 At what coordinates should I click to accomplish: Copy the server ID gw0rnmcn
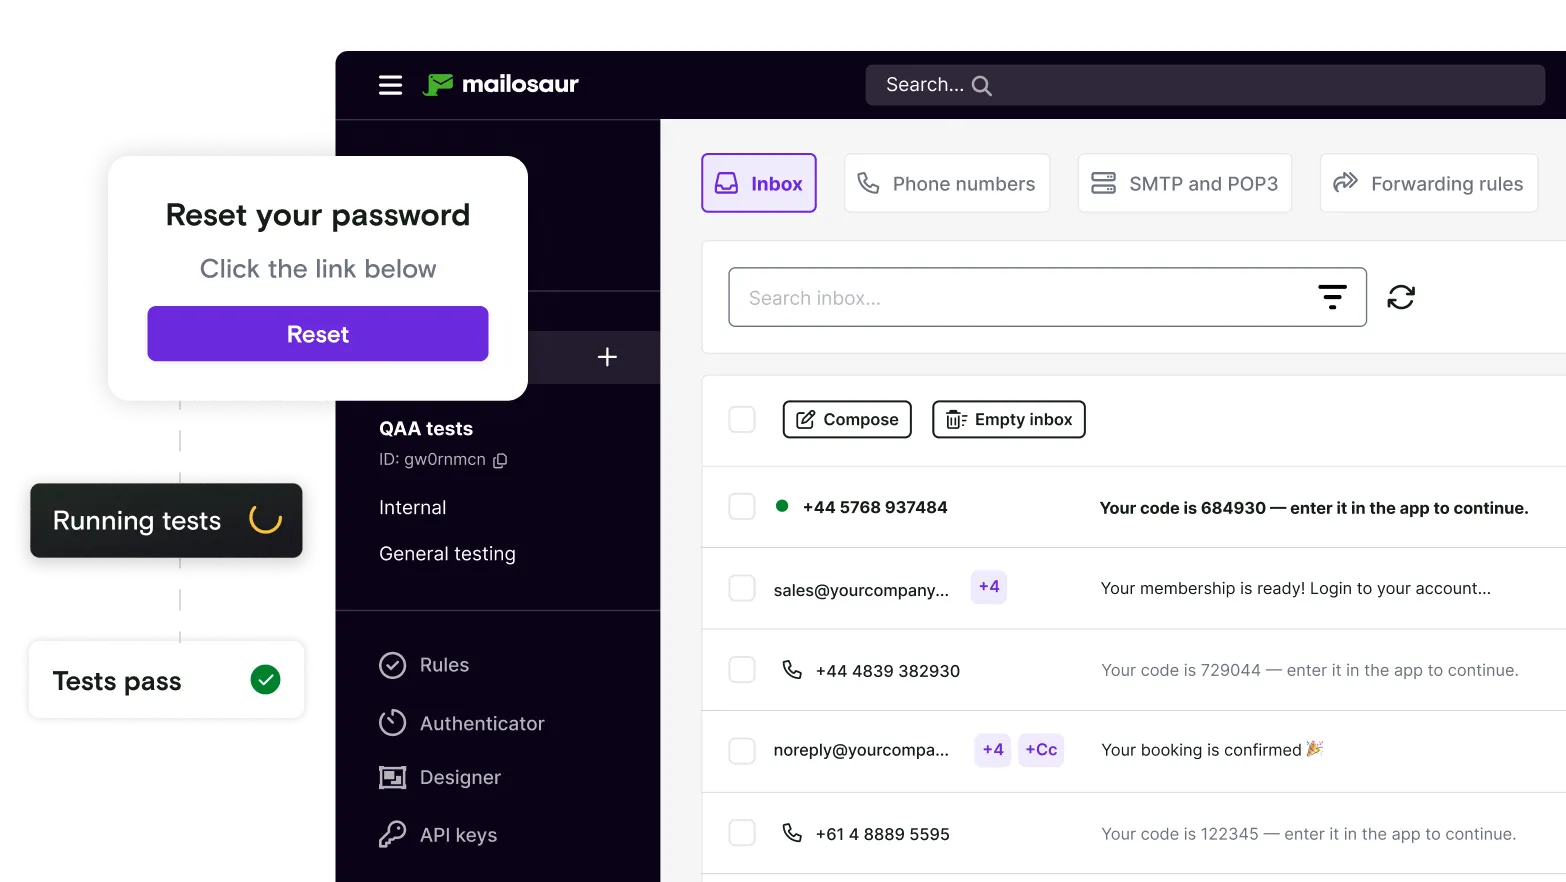pos(501,460)
